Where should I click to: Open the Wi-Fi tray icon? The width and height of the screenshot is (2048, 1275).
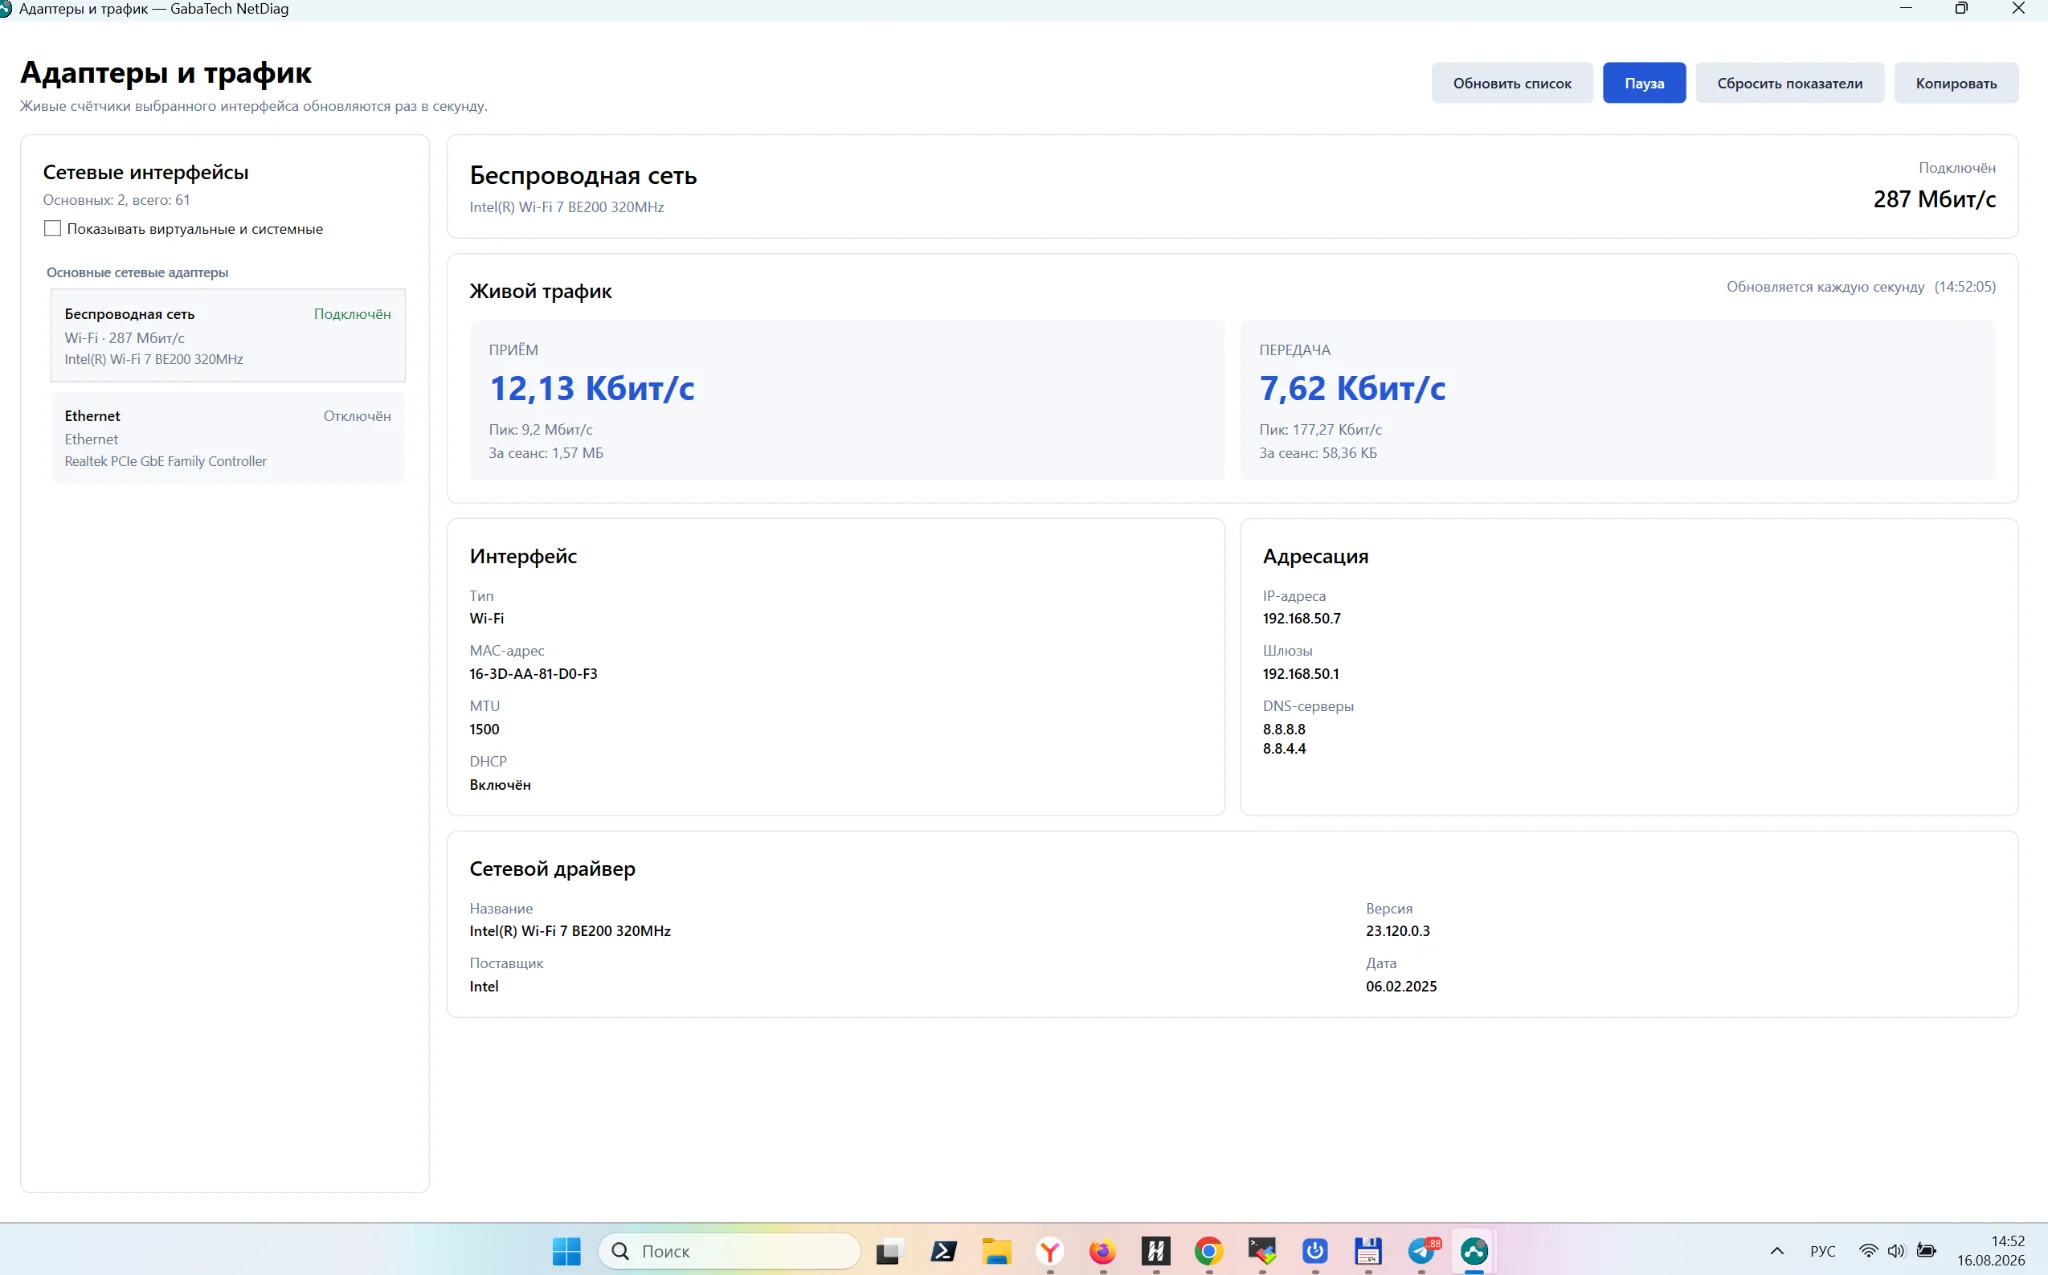click(1868, 1251)
